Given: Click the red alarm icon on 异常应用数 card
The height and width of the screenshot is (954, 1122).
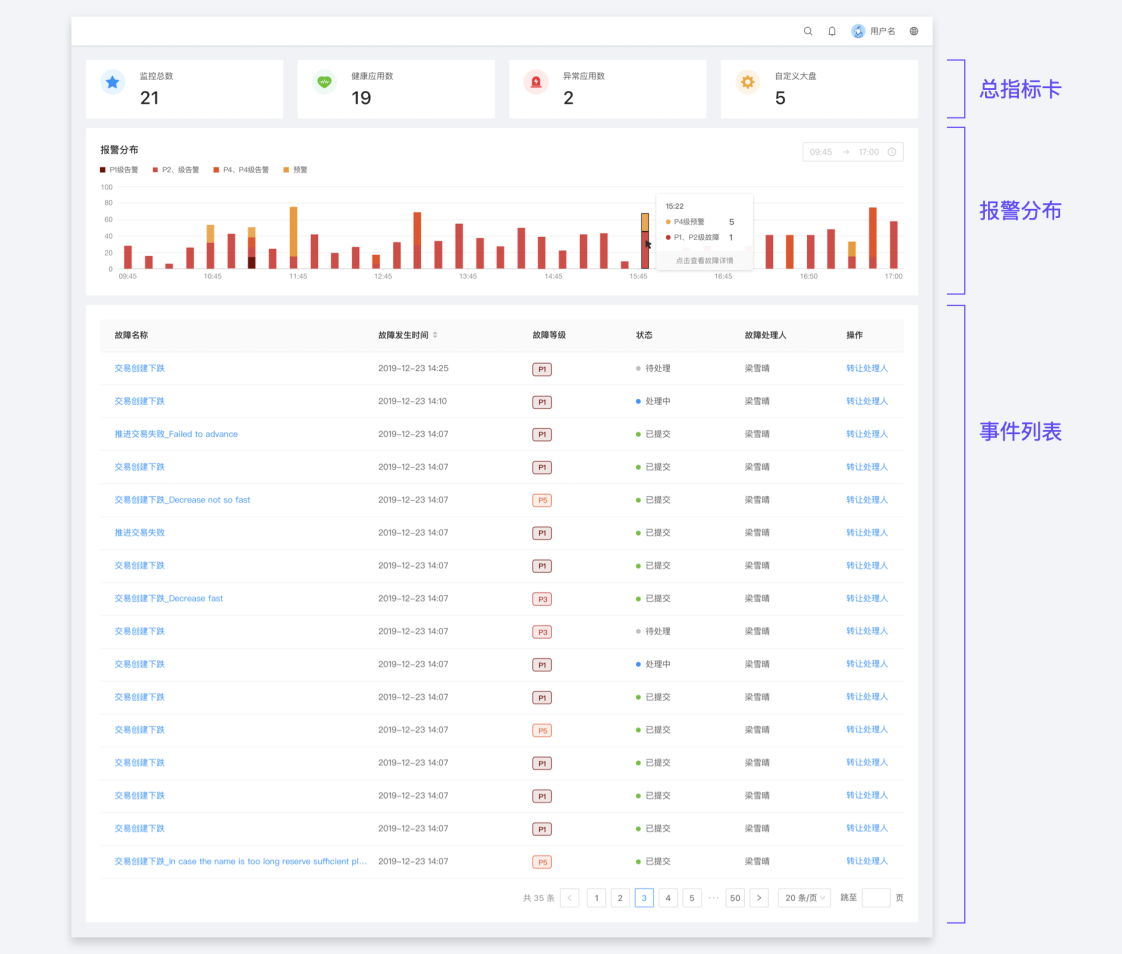Looking at the screenshot, I should (536, 82).
